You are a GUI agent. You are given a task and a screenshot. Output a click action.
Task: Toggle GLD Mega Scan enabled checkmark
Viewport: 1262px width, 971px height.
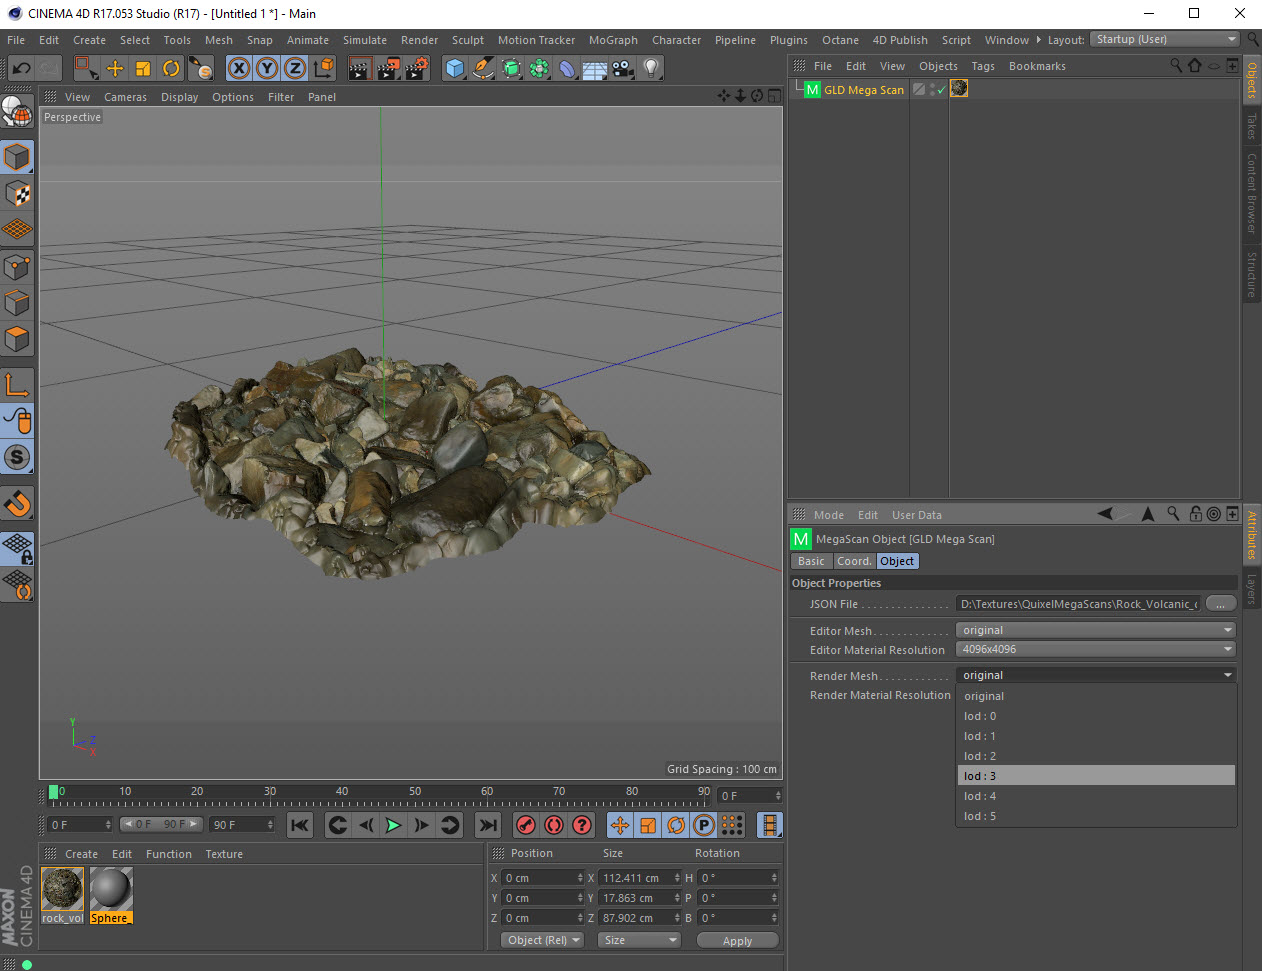coord(941,90)
